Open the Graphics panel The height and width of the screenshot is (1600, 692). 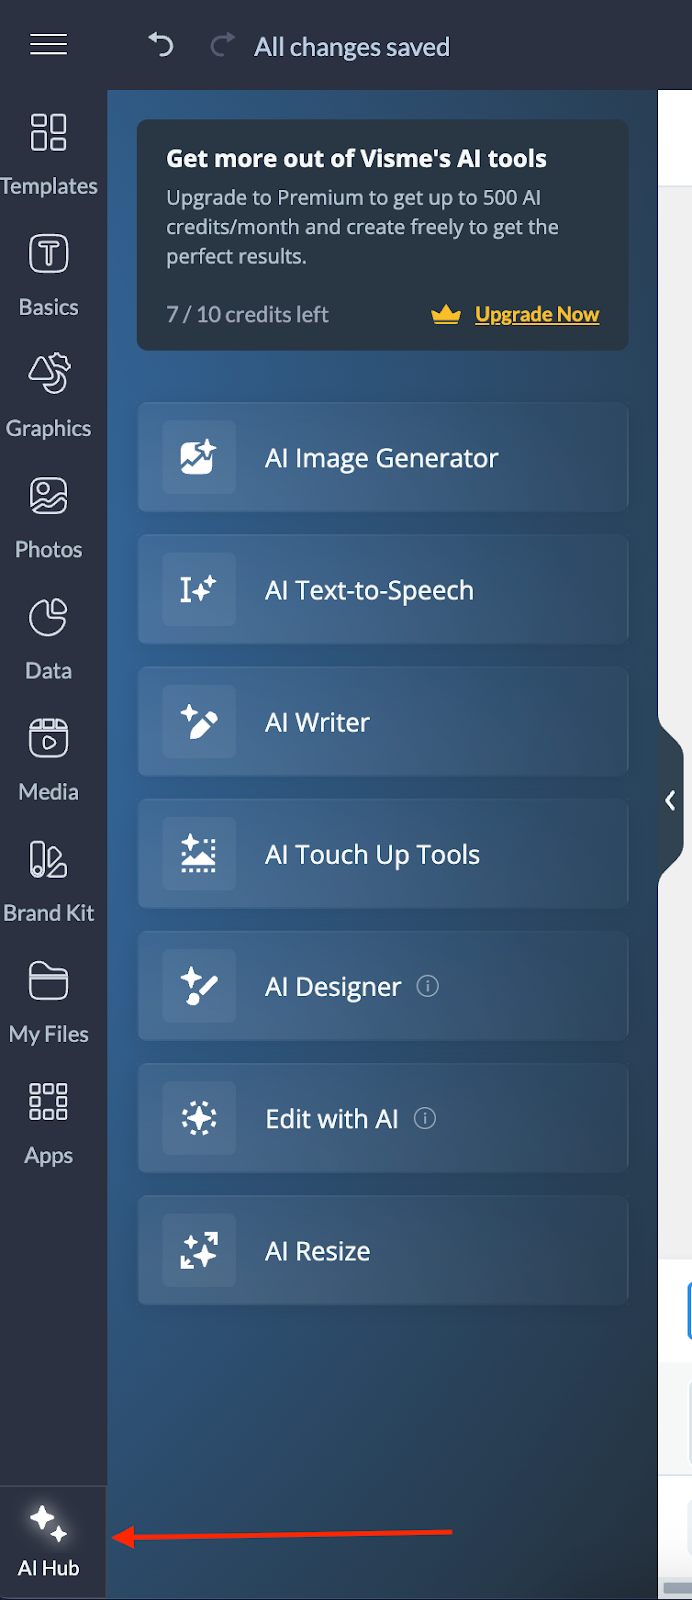[47, 395]
